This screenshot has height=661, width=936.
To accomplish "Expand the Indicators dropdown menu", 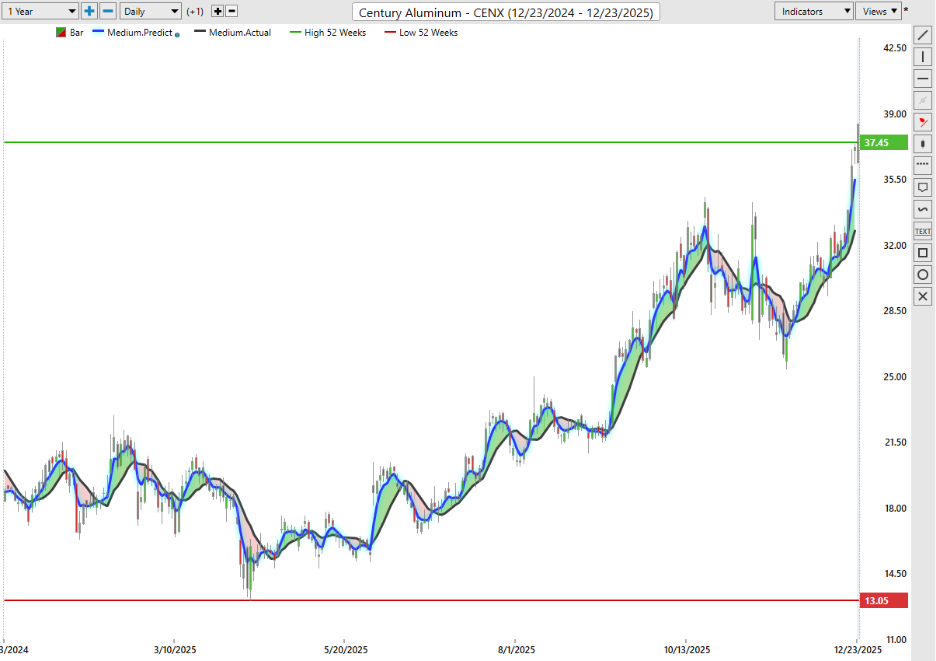I will tap(814, 11).
